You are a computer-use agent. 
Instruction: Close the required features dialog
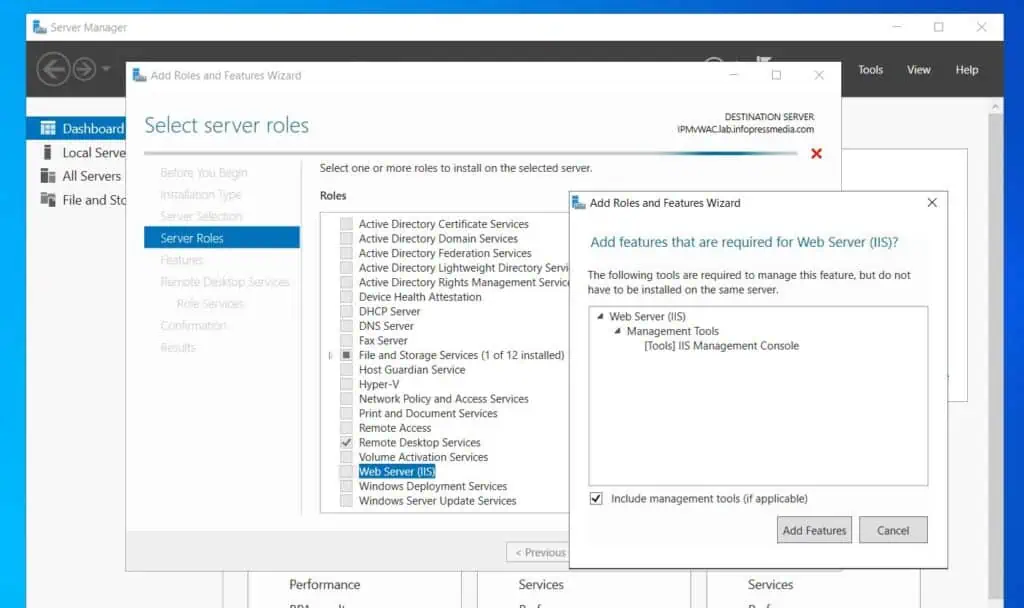932,202
